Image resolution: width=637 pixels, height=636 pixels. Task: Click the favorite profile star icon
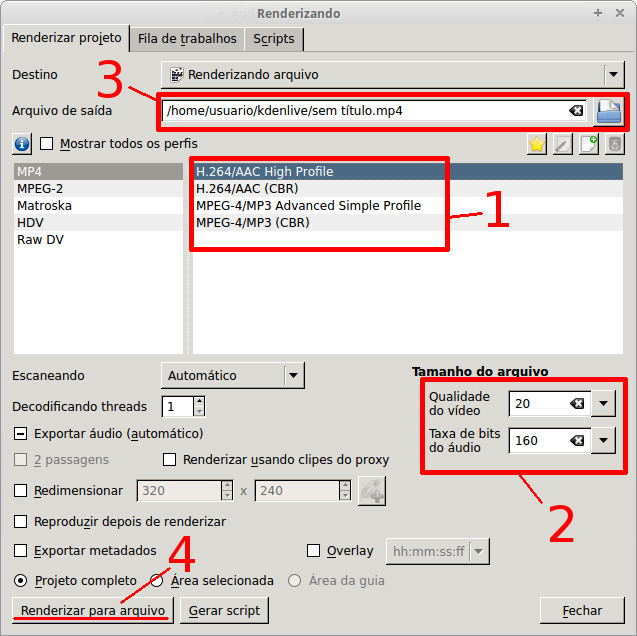click(x=537, y=145)
